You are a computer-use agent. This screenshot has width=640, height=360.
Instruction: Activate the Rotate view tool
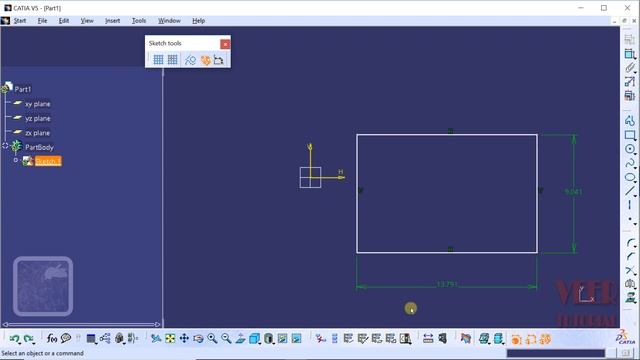tap(198, 338)
